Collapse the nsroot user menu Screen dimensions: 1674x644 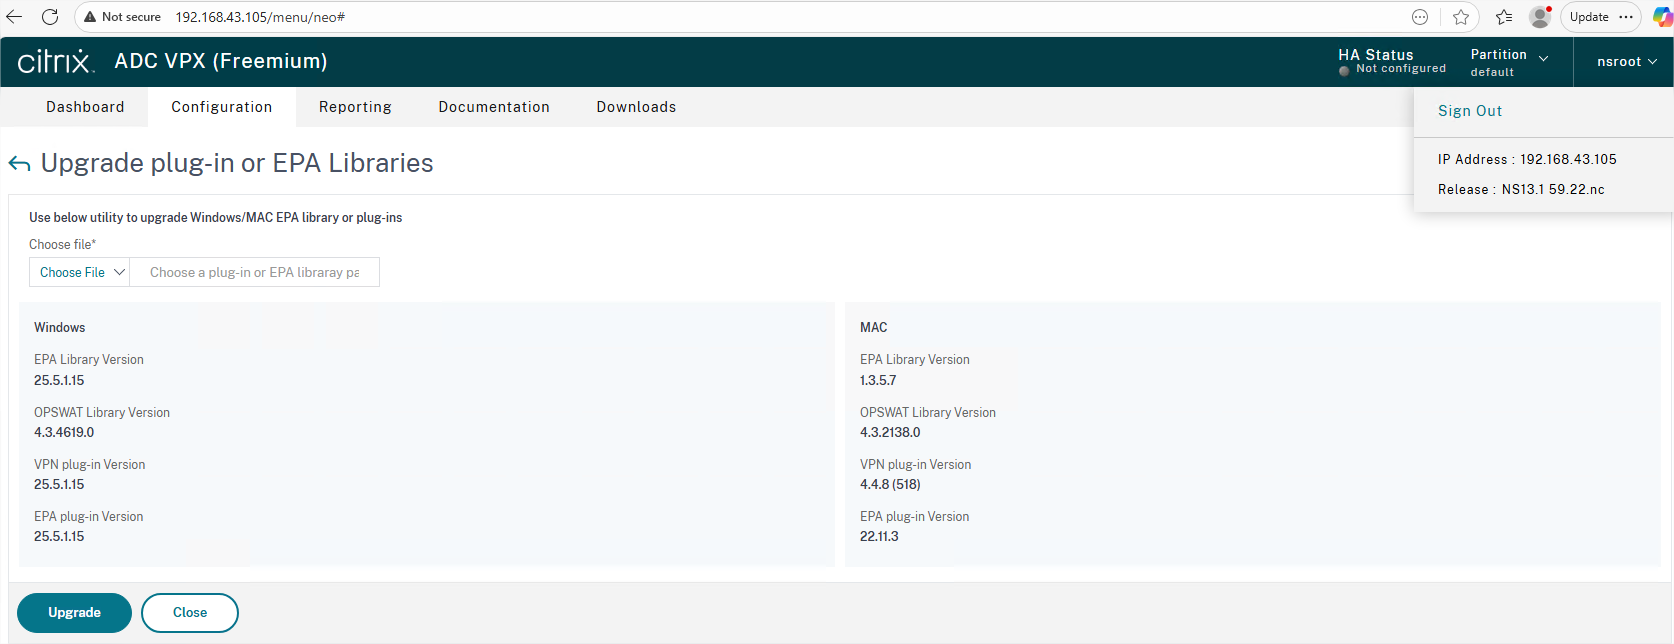pos(1626,62)
